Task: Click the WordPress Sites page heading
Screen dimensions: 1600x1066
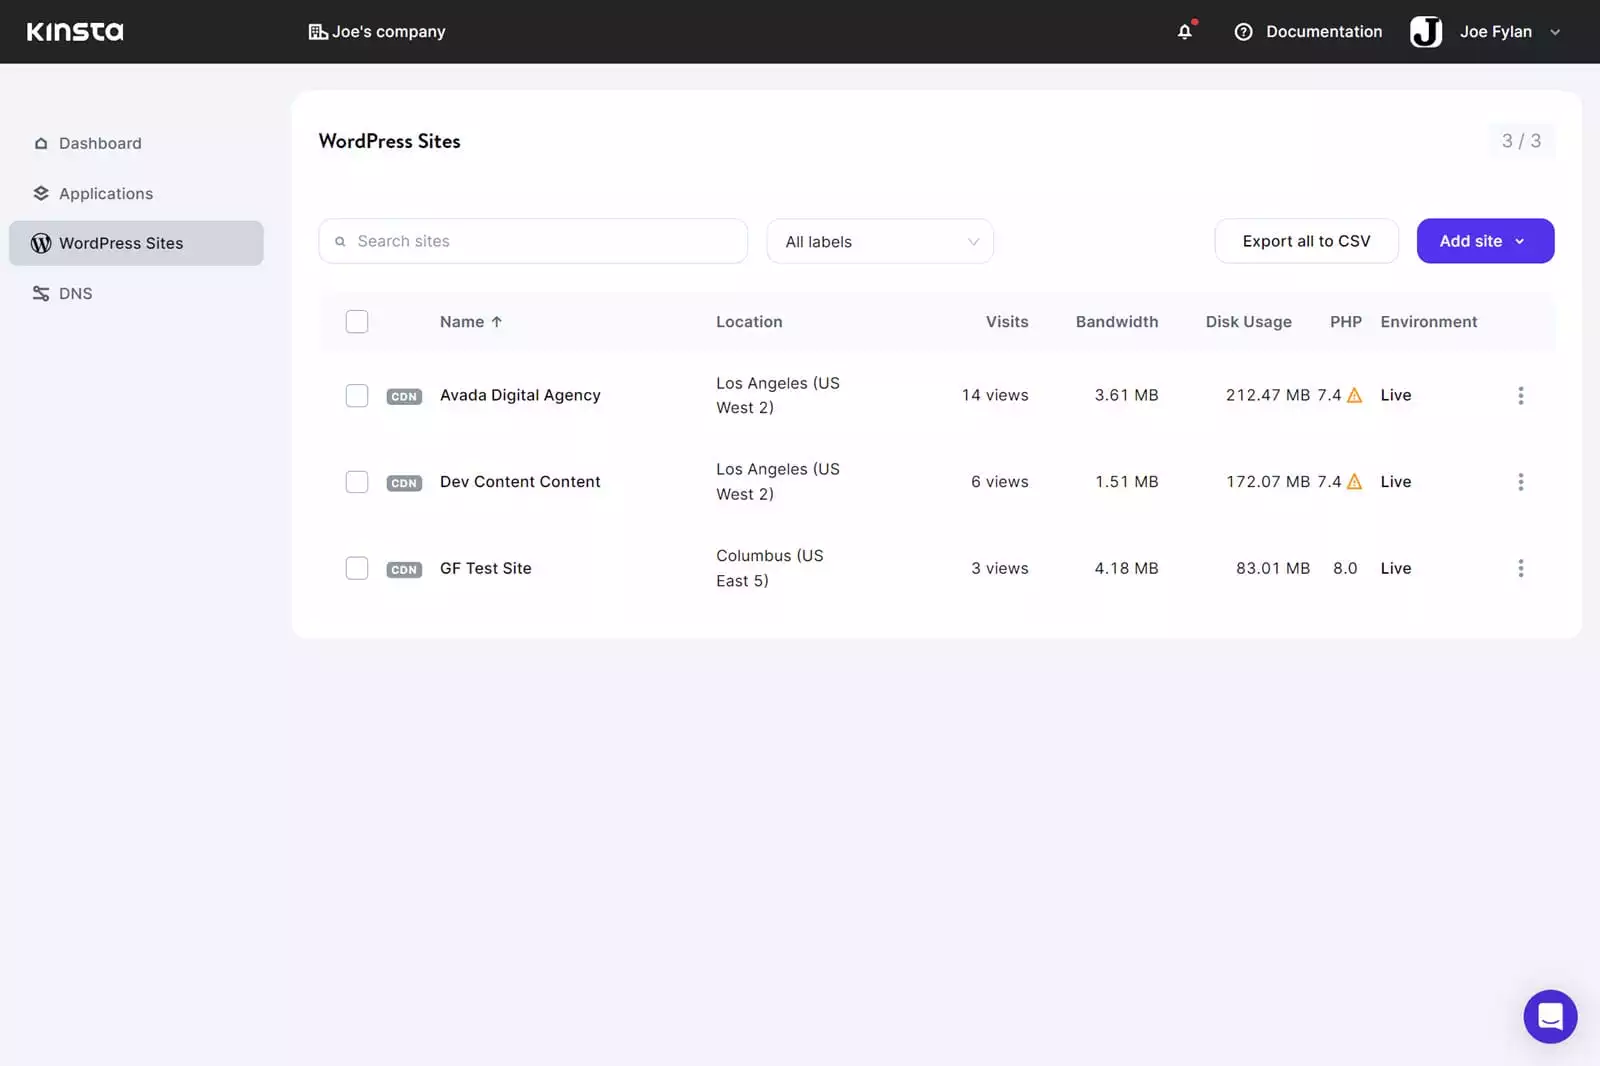Action: [x=390, y=141]
